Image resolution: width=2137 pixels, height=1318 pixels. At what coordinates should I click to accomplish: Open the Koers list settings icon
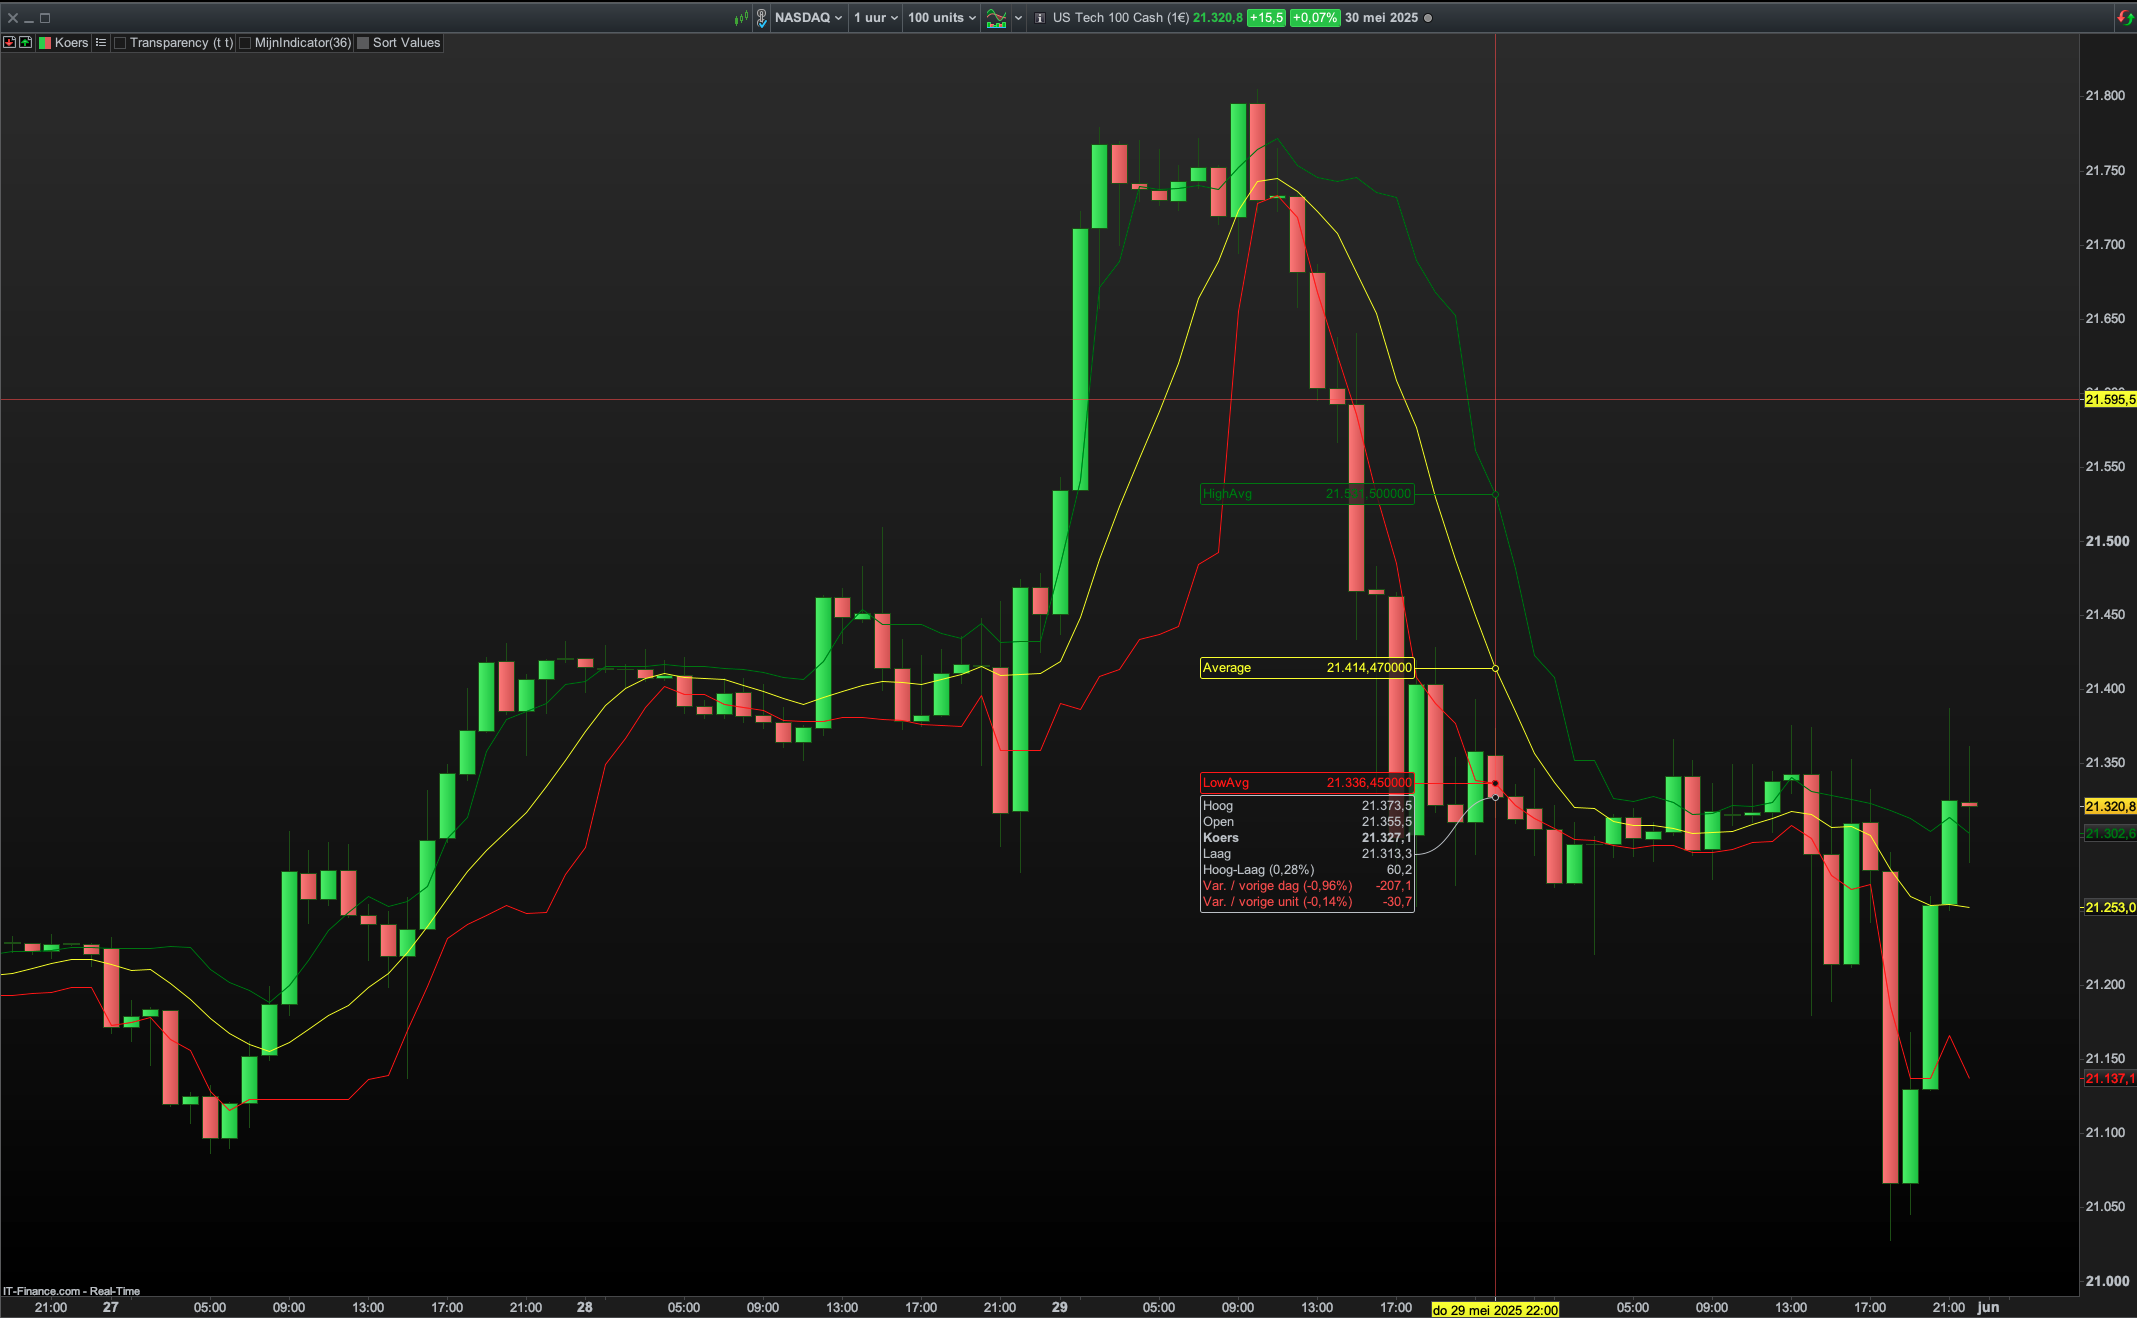(x=101, y=43)
